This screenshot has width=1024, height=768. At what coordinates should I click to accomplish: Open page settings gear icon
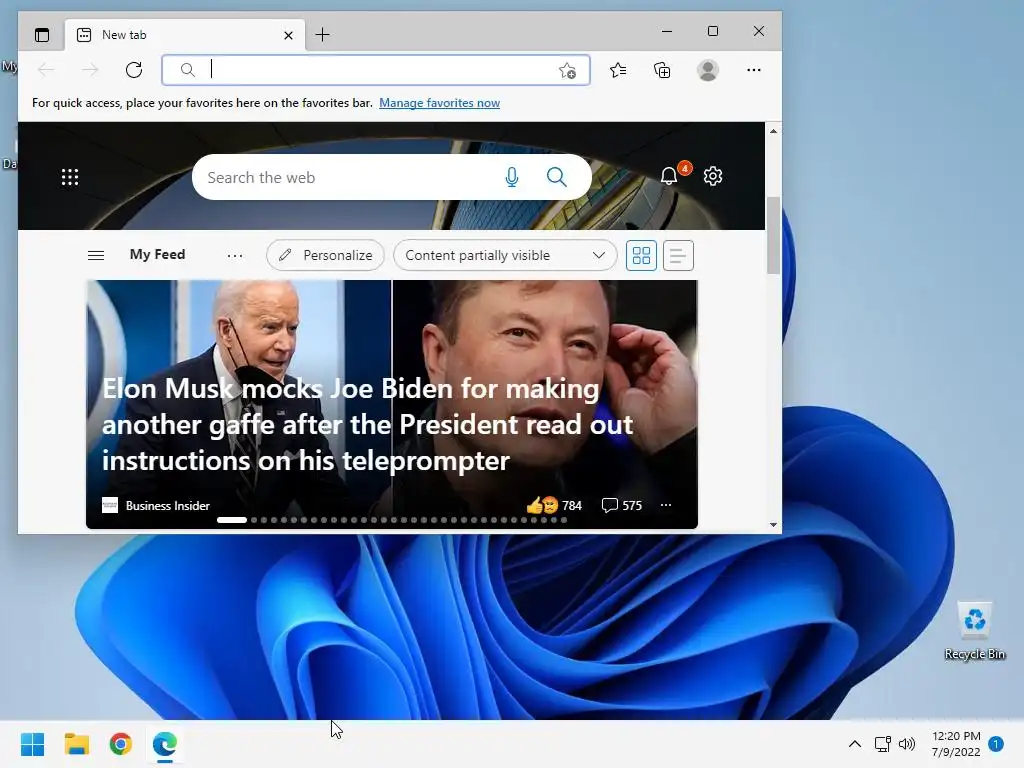click(712, 176)
